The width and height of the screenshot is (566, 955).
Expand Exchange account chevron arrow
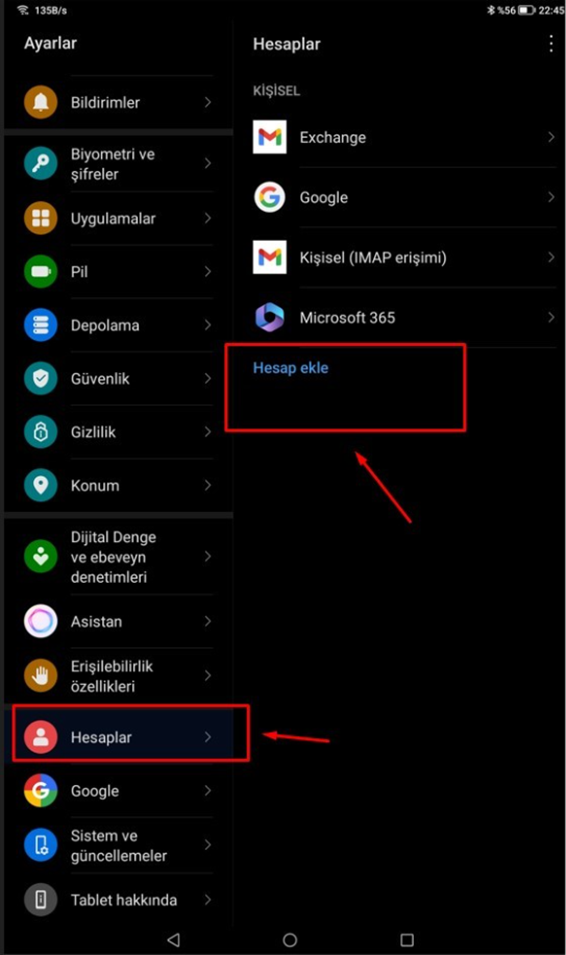pyautogui.click(x=551, y=137)
